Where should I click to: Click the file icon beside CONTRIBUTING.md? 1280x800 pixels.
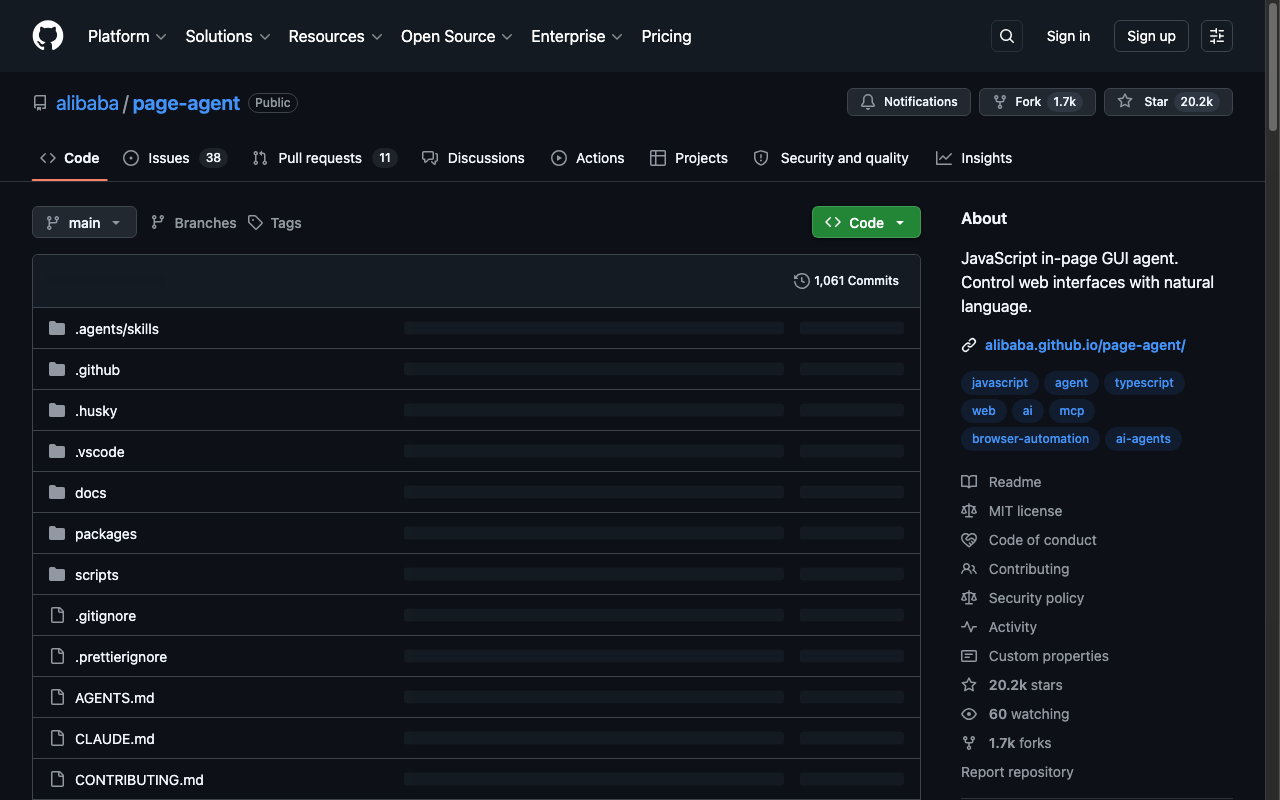point(57,779)
